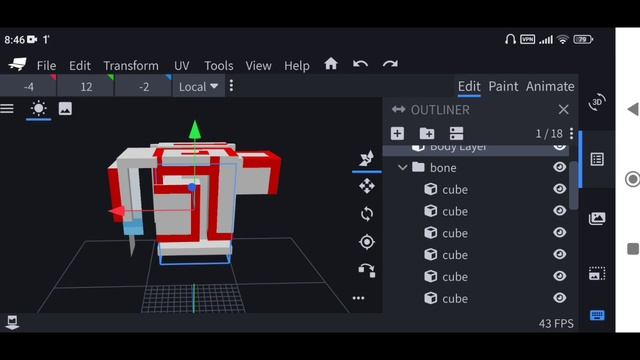
Task: Select the Rotate tool
Action: pos(367,214)
